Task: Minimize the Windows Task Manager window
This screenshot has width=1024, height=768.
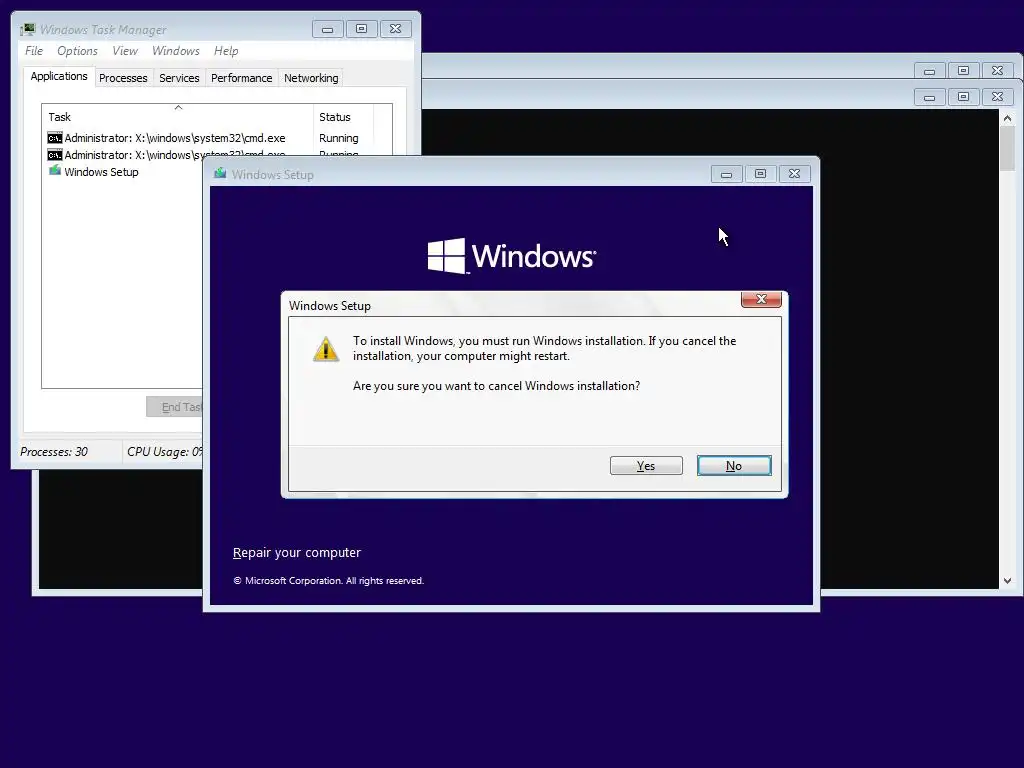Action: click(327, 29)
